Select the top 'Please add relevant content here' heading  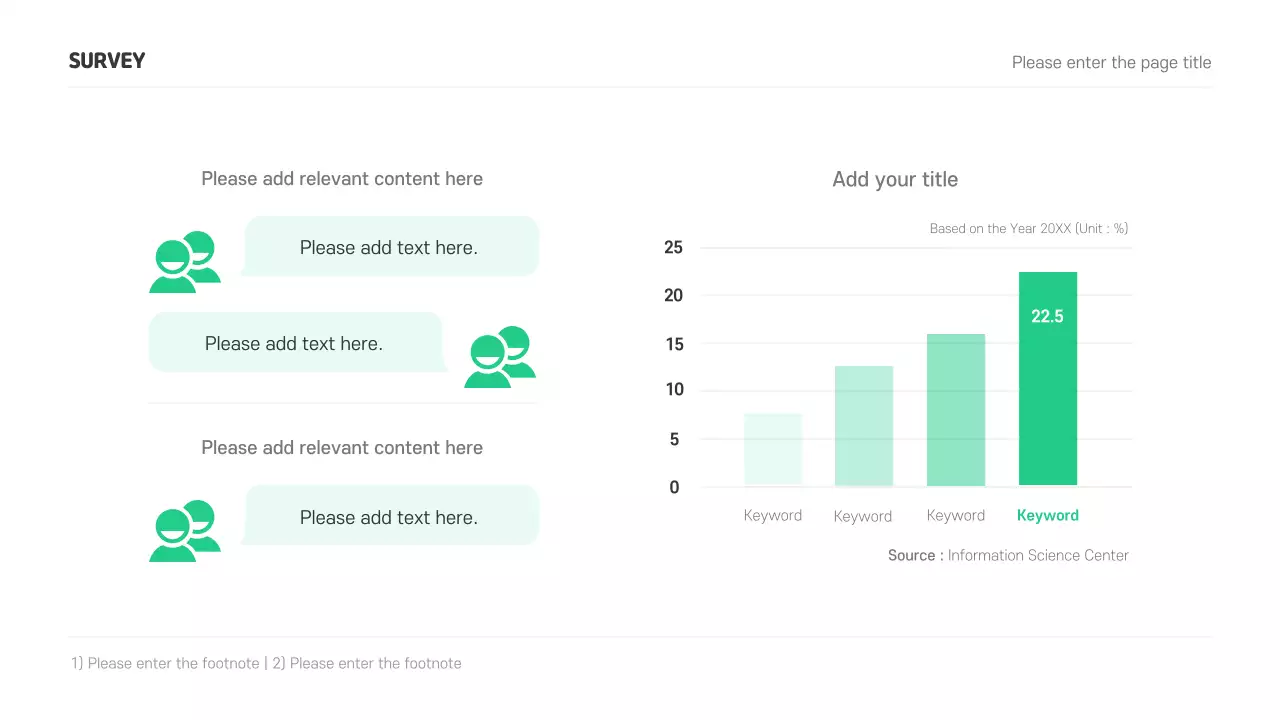pyautogui.click(x=342, y=179)
